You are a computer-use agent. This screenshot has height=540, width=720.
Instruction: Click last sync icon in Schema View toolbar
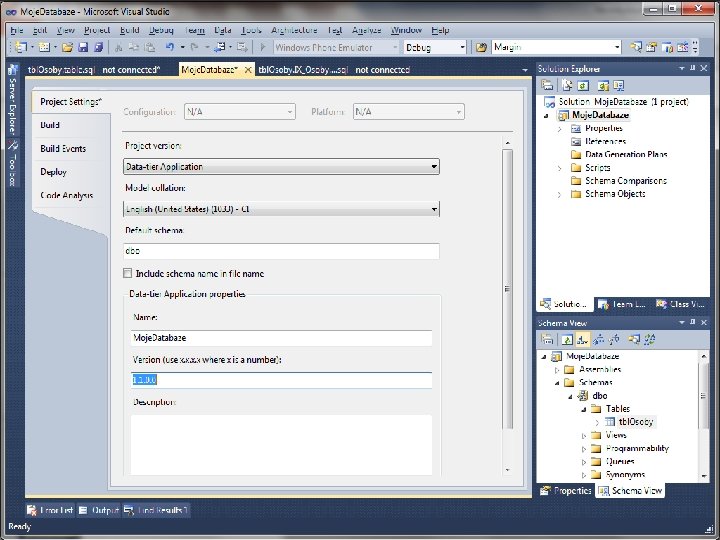pos(649,339)
